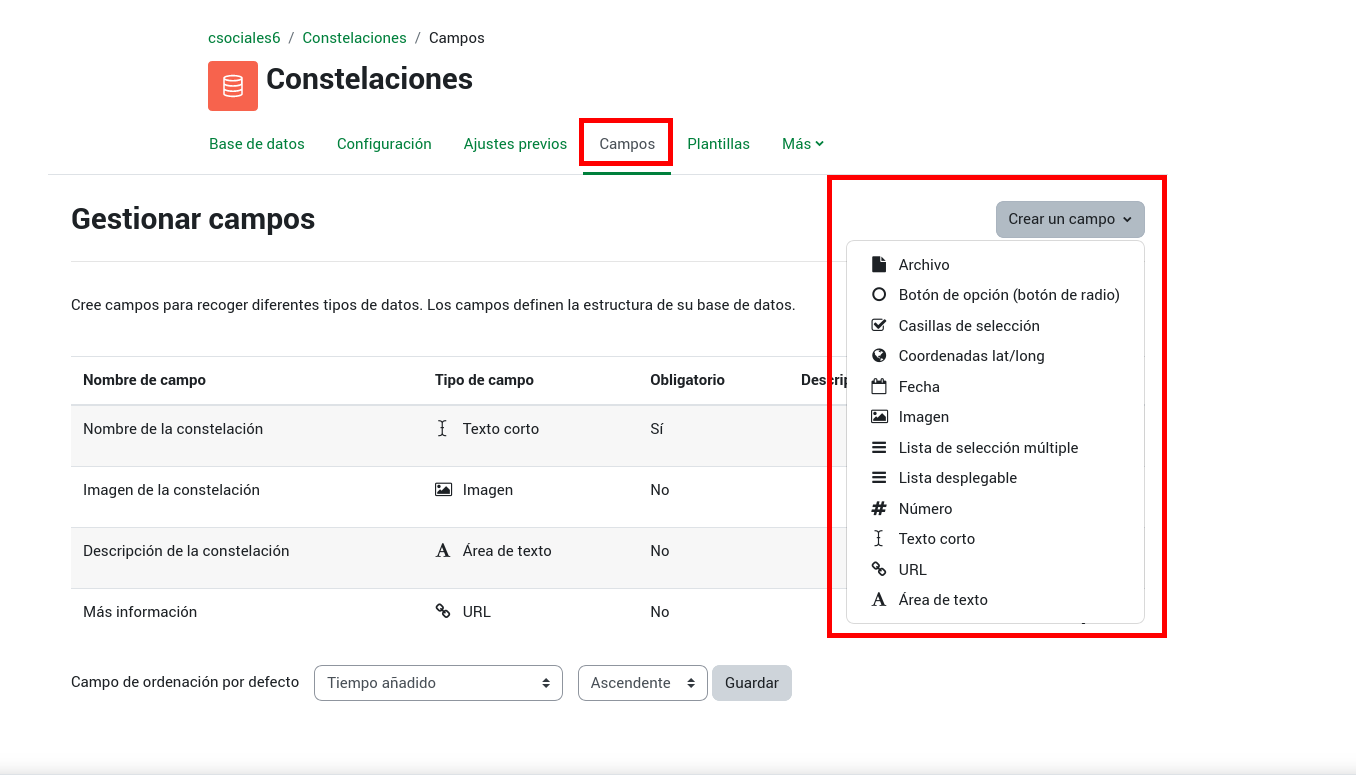Select the Campos tab
Screen dimensions: 1356x777
[627, 144]
